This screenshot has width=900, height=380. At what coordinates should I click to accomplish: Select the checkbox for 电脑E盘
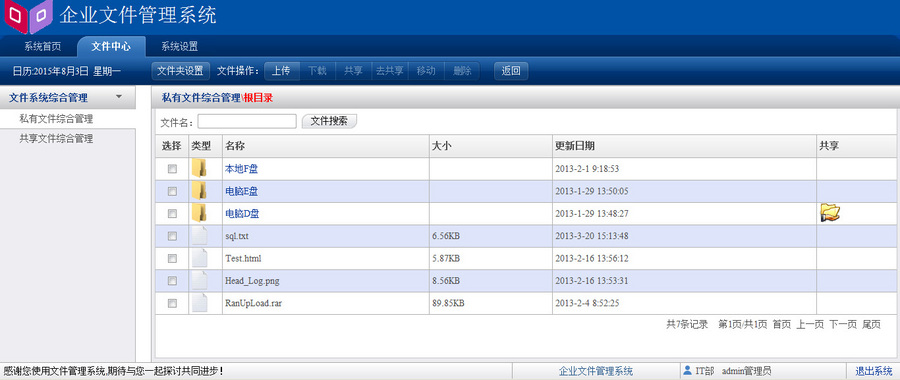(172, 192)
